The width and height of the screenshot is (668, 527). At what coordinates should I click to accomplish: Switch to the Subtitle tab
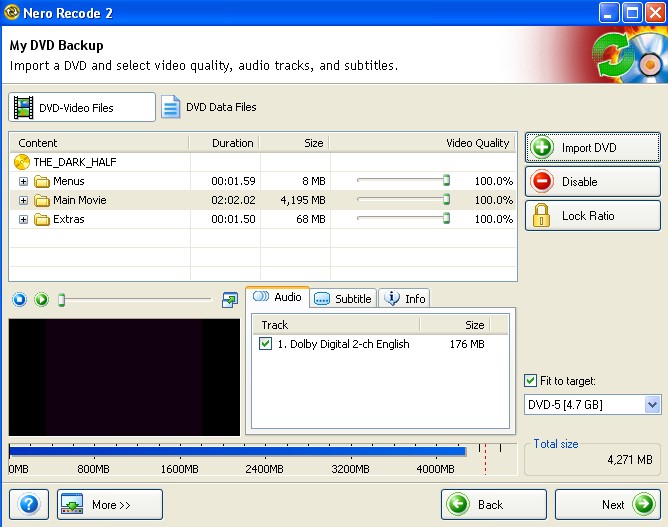point(343,299)
